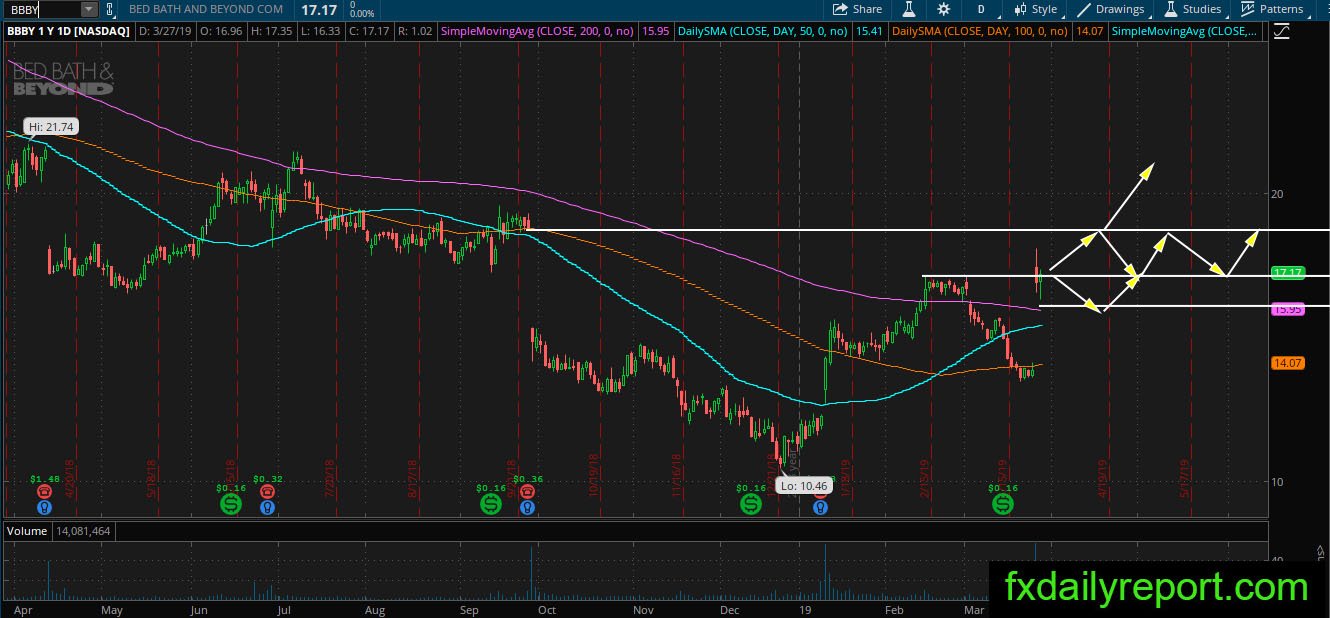Click the December $0.16 dividend icon
The width and height of the screenshot is (1330, 618).
pyautogui.click(x=751, y=505)
